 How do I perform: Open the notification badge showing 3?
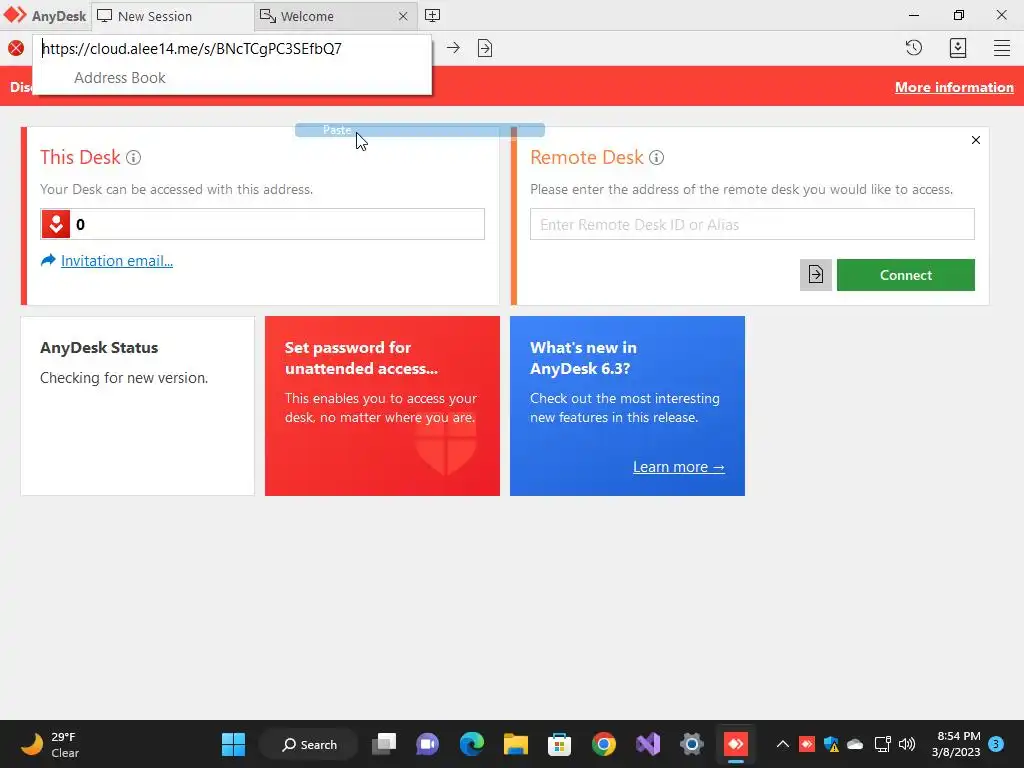pos(996,743)
